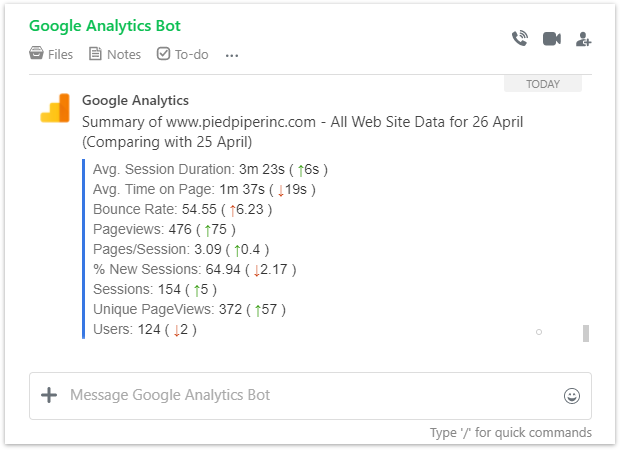Open the emoji picker smiley icon

pos(571,396)
